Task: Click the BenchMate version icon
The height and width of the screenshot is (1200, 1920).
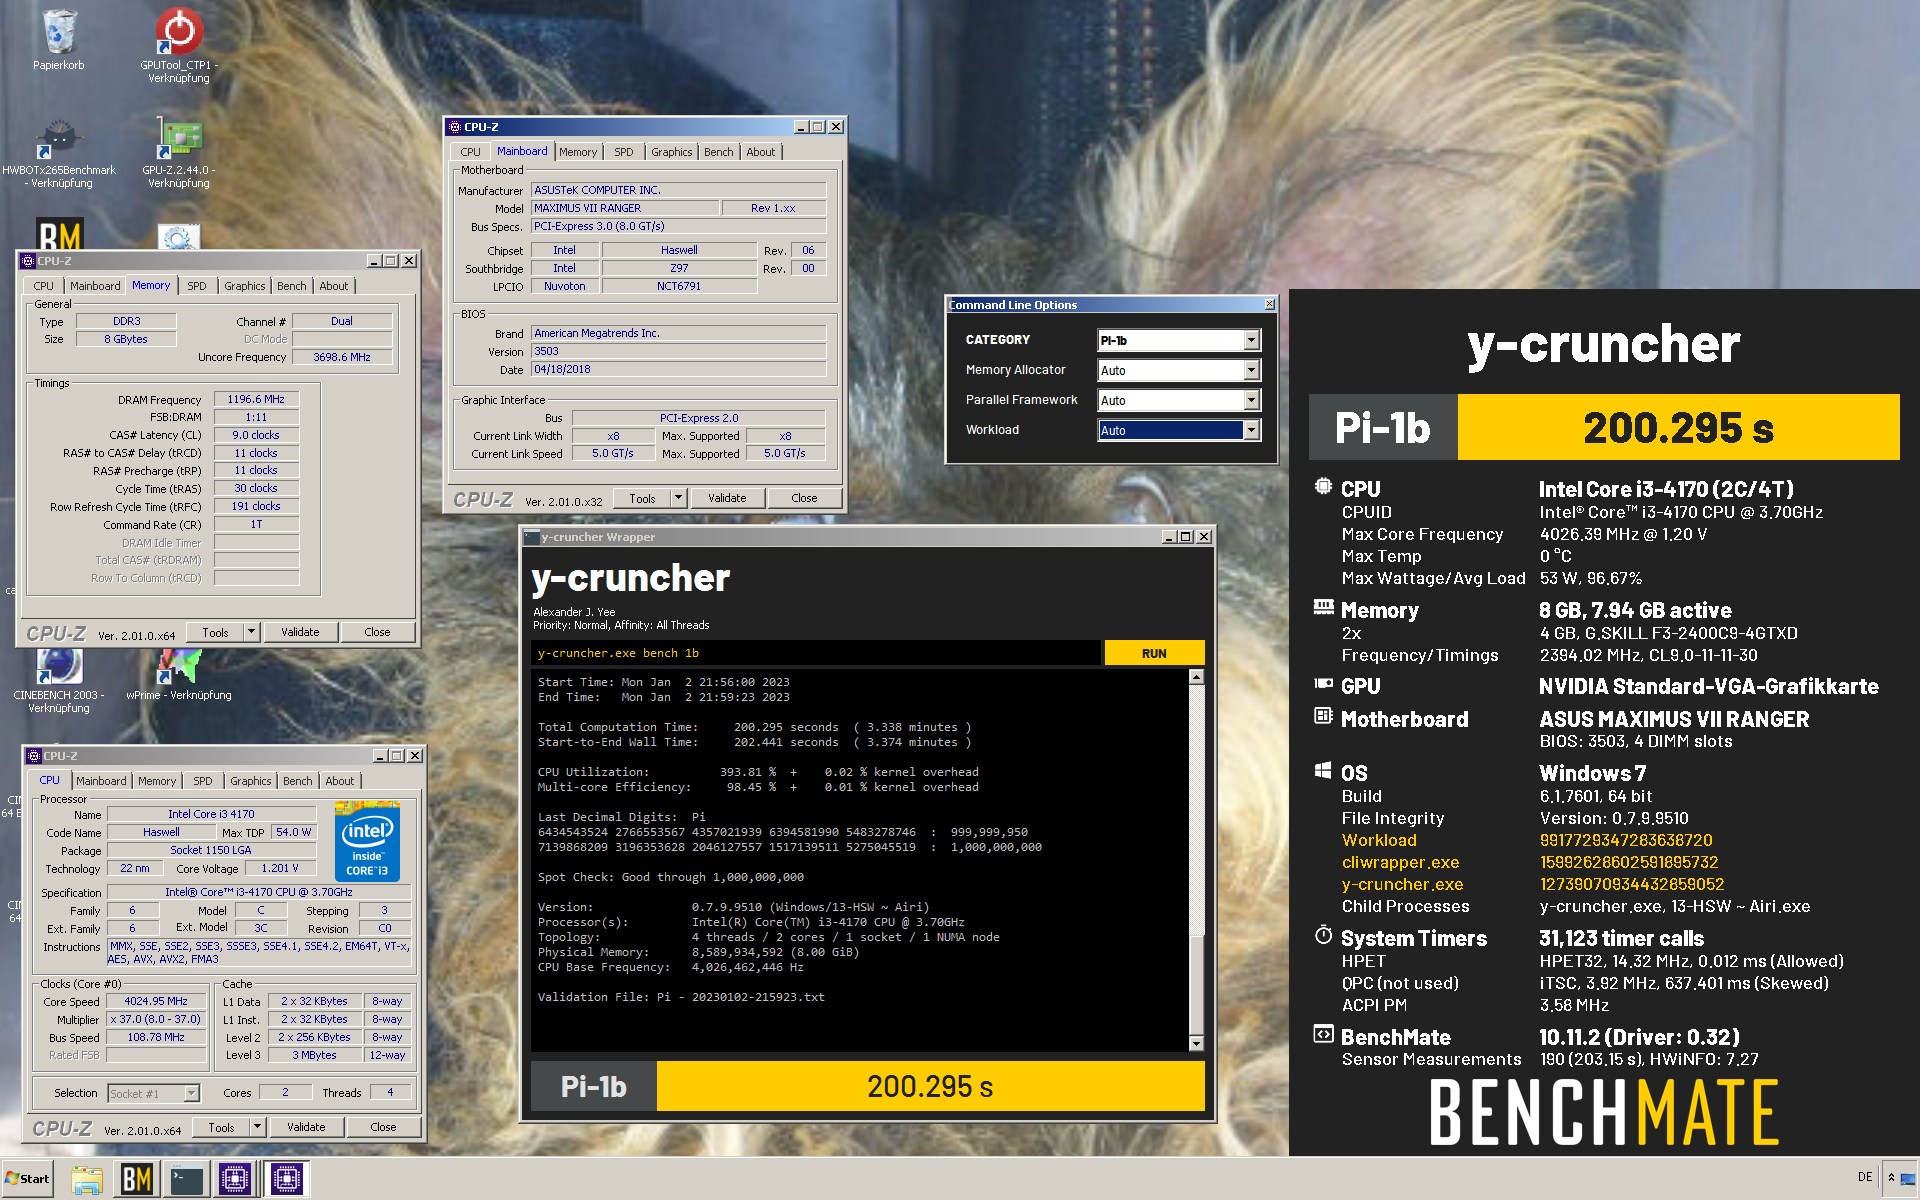Action: 1323,1034
